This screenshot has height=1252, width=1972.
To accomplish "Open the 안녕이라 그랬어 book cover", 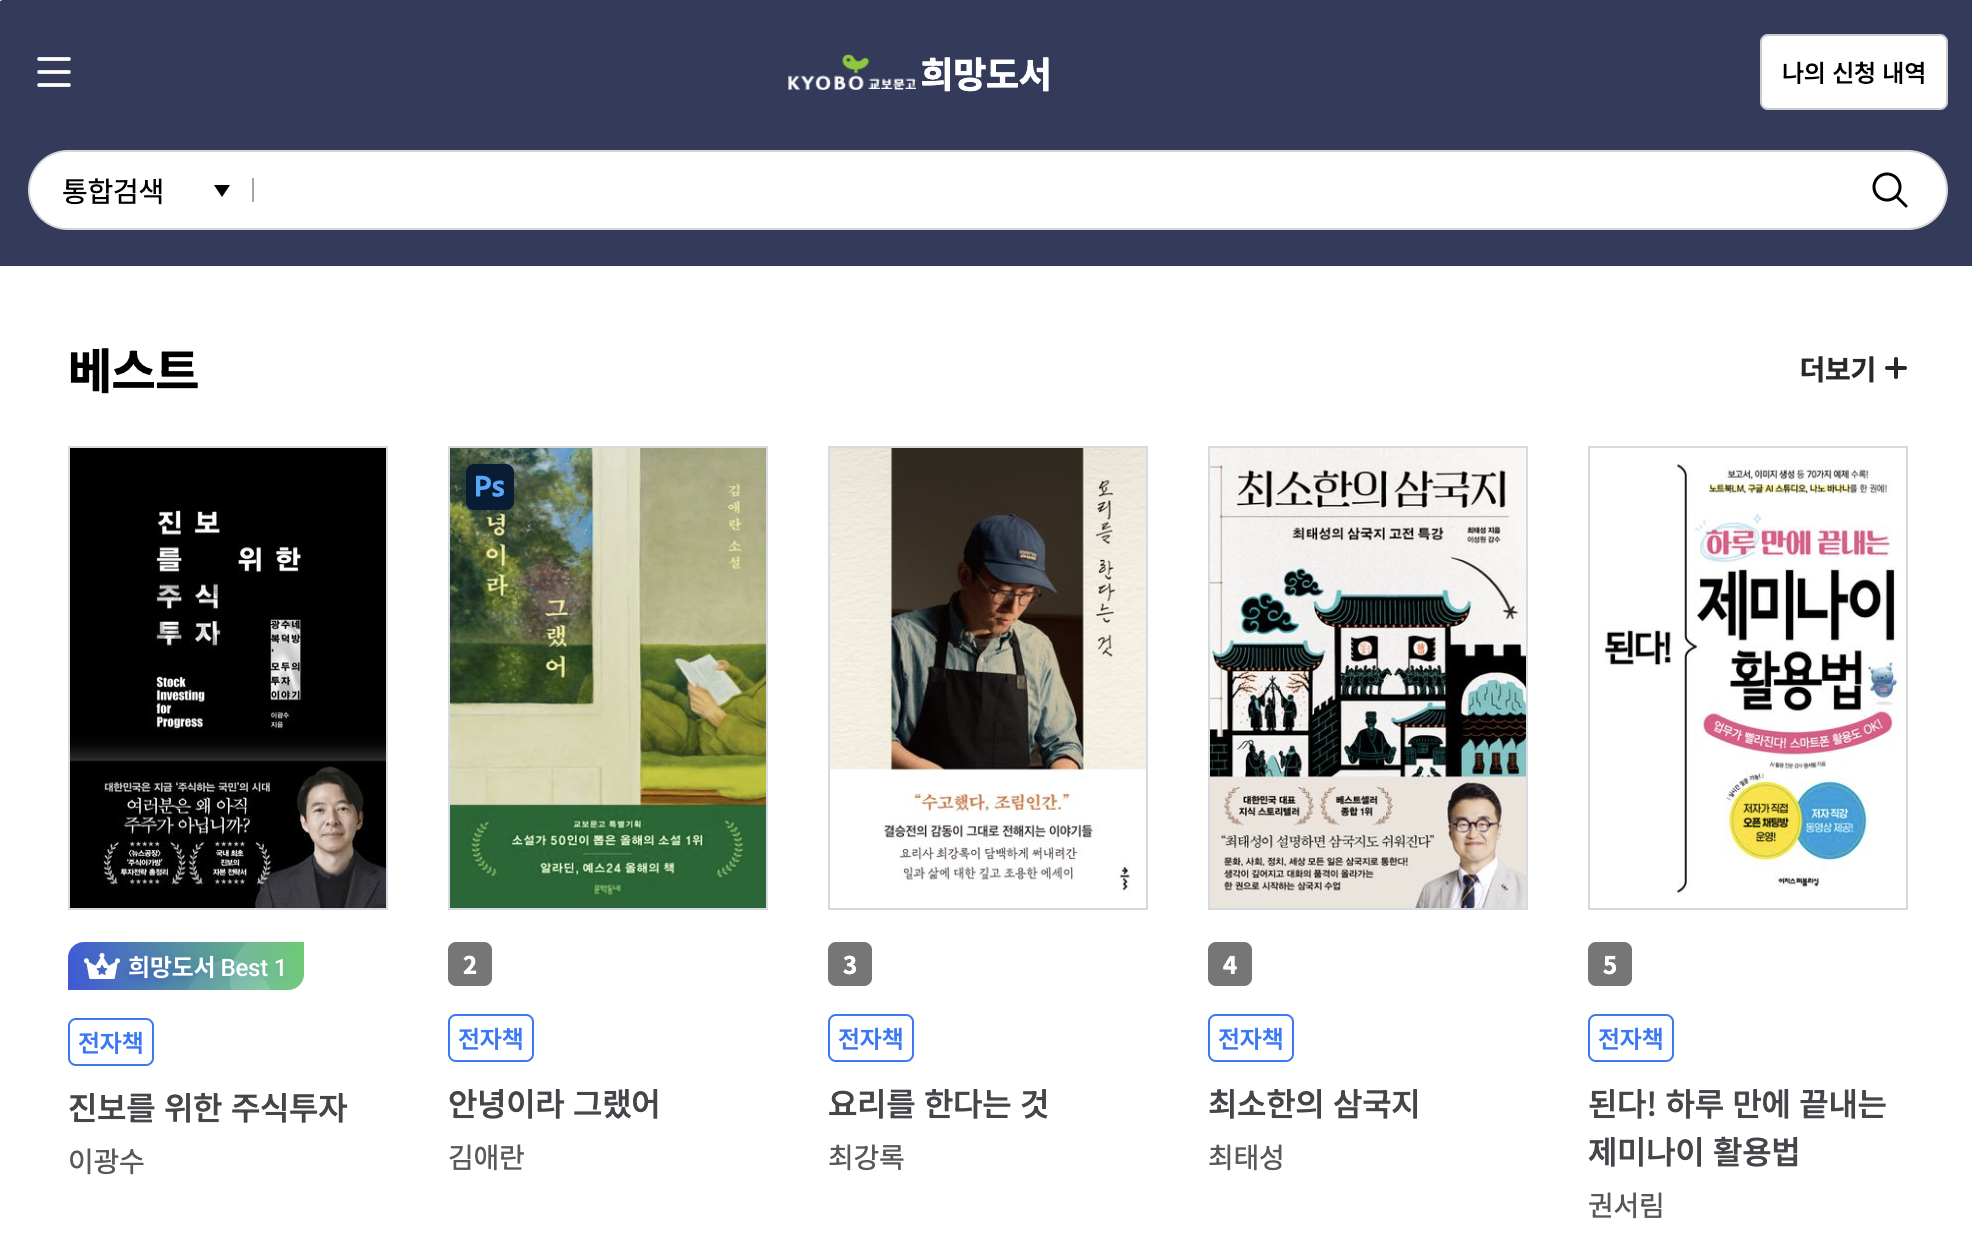I will pyautogui.click(x=608, y=678).
